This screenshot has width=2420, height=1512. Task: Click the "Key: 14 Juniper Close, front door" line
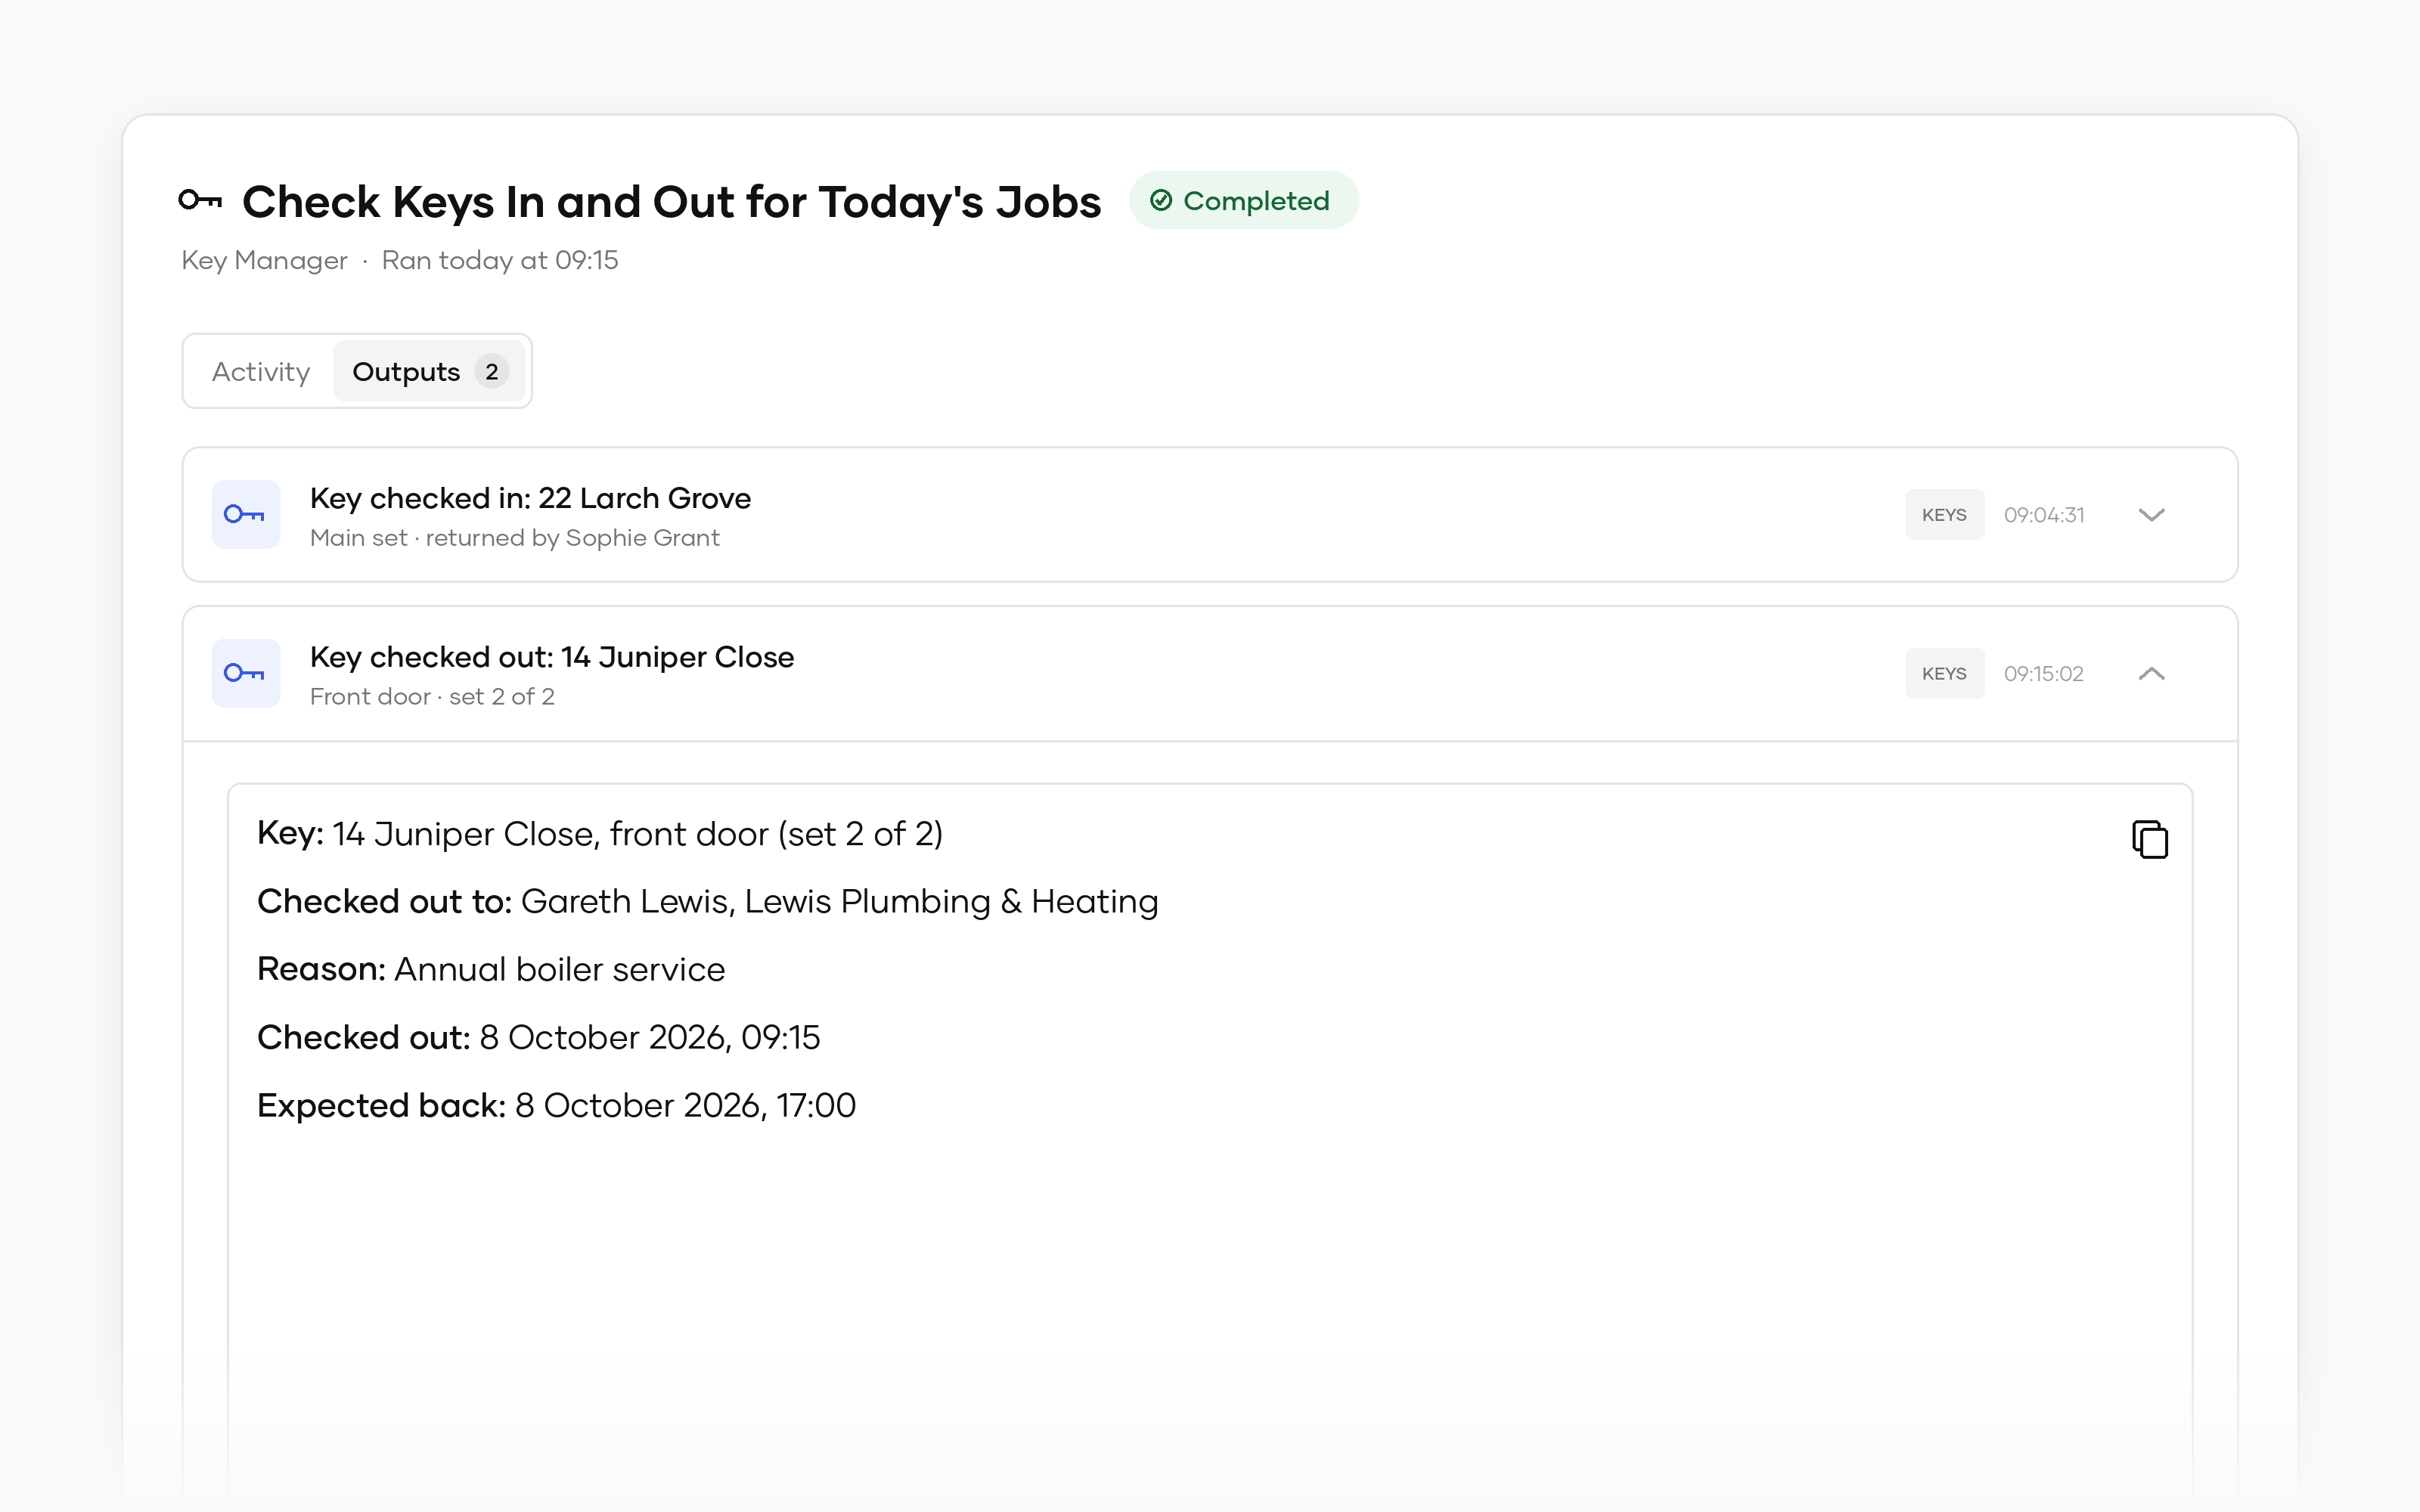pyautogui.click(x=600, y=833)
